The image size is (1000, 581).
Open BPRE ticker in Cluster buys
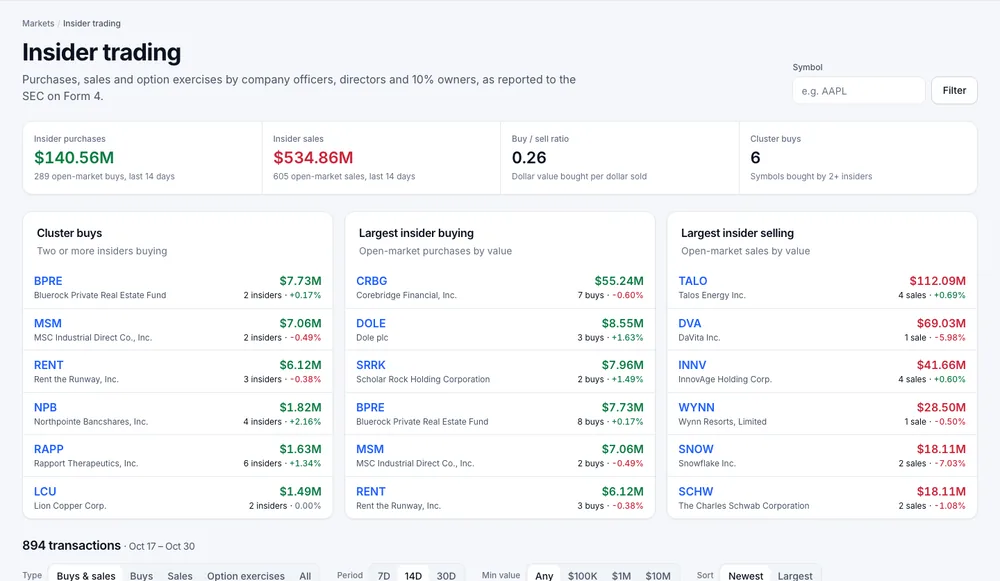(48, 281)
